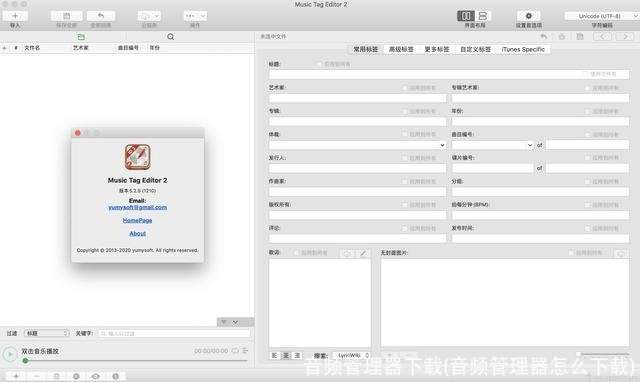Select the 更多标签 tab

(437, 49)
